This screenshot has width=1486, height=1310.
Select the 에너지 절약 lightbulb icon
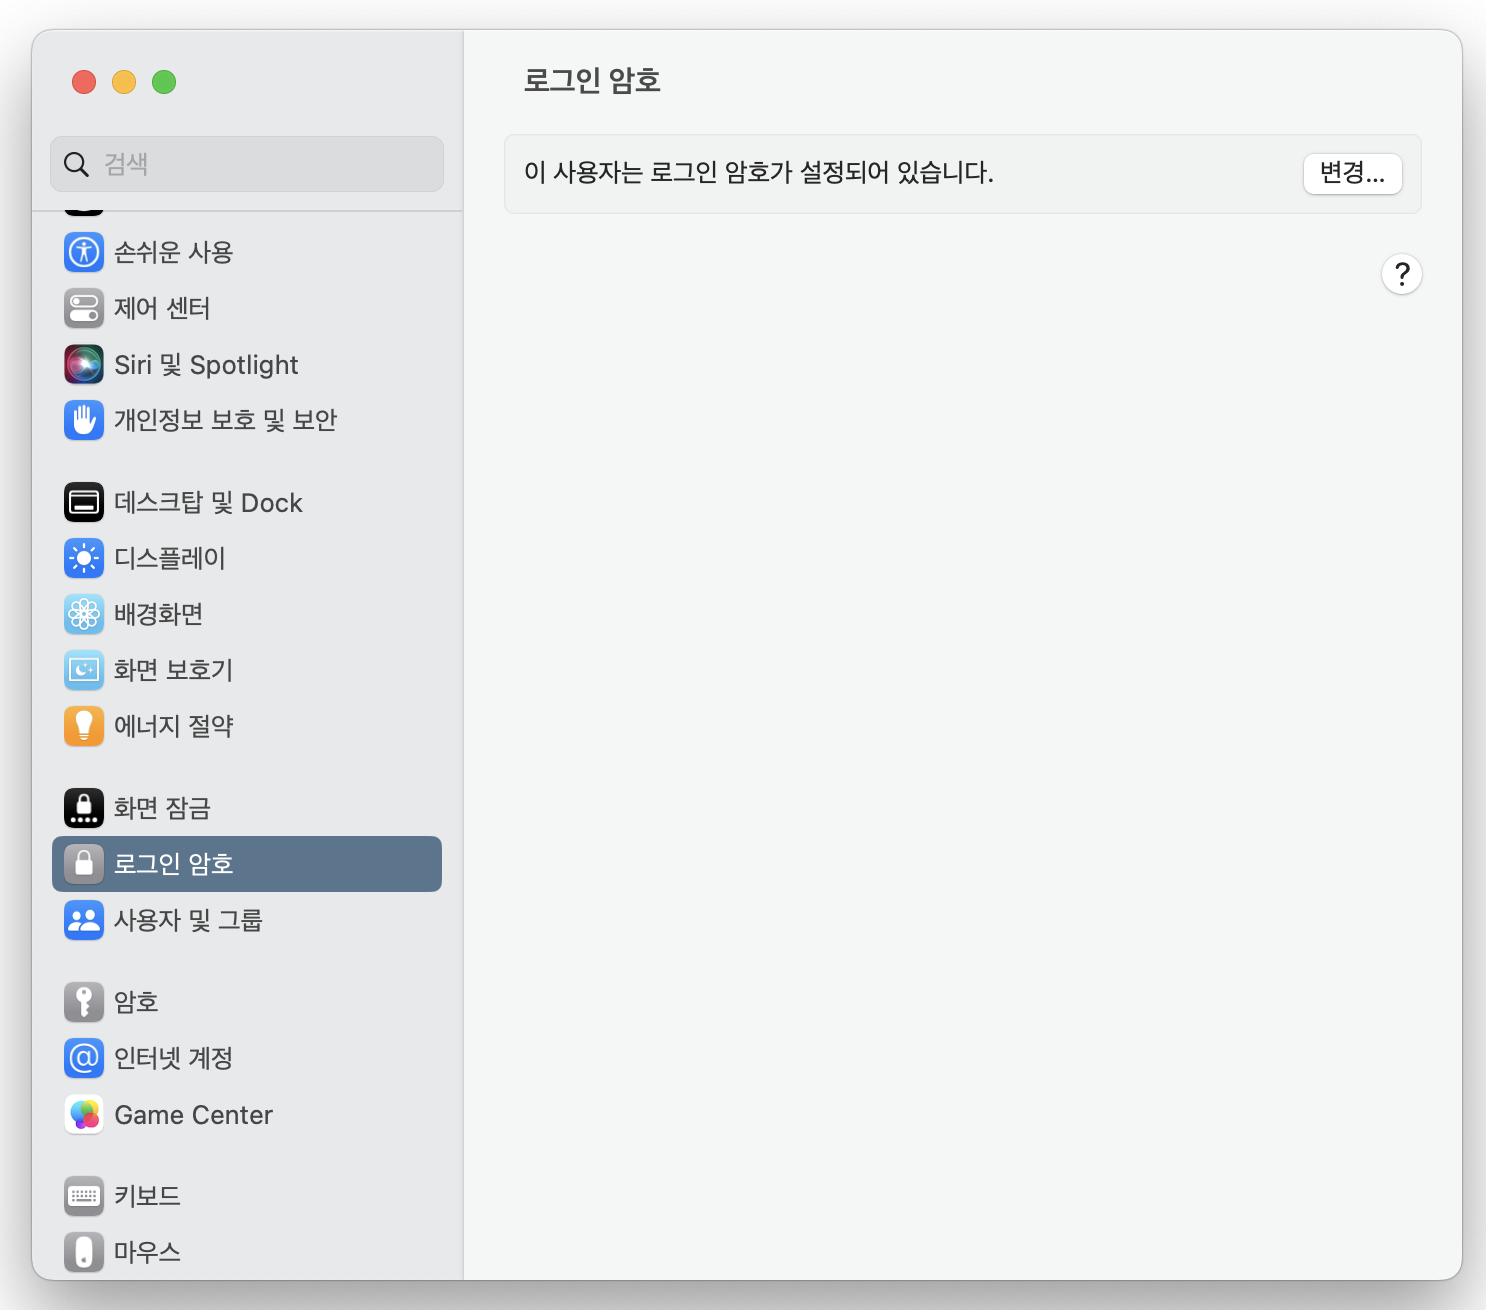tap(84, 726)
